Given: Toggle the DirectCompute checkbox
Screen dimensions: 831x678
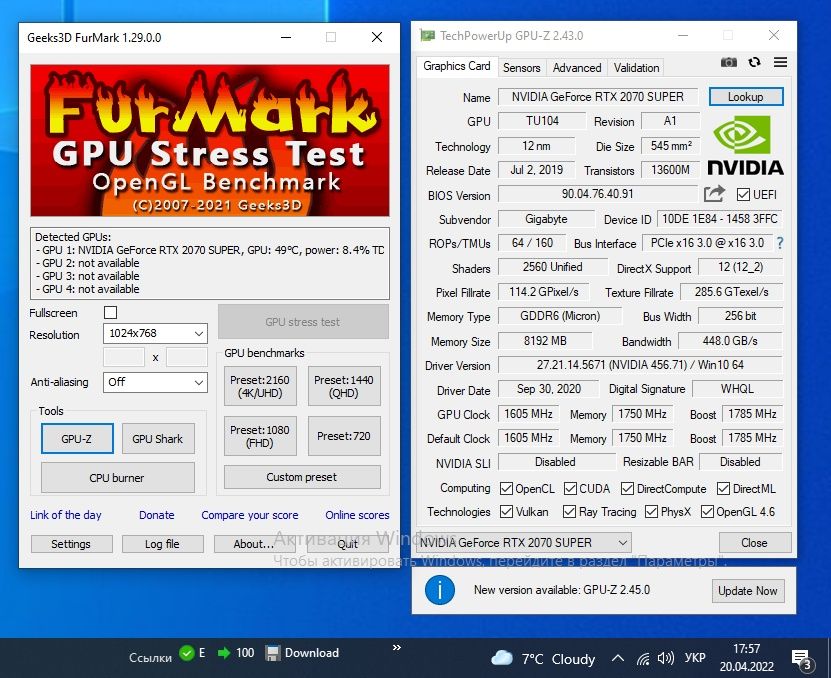Looking at the screenshot, I should coord(627,488).
